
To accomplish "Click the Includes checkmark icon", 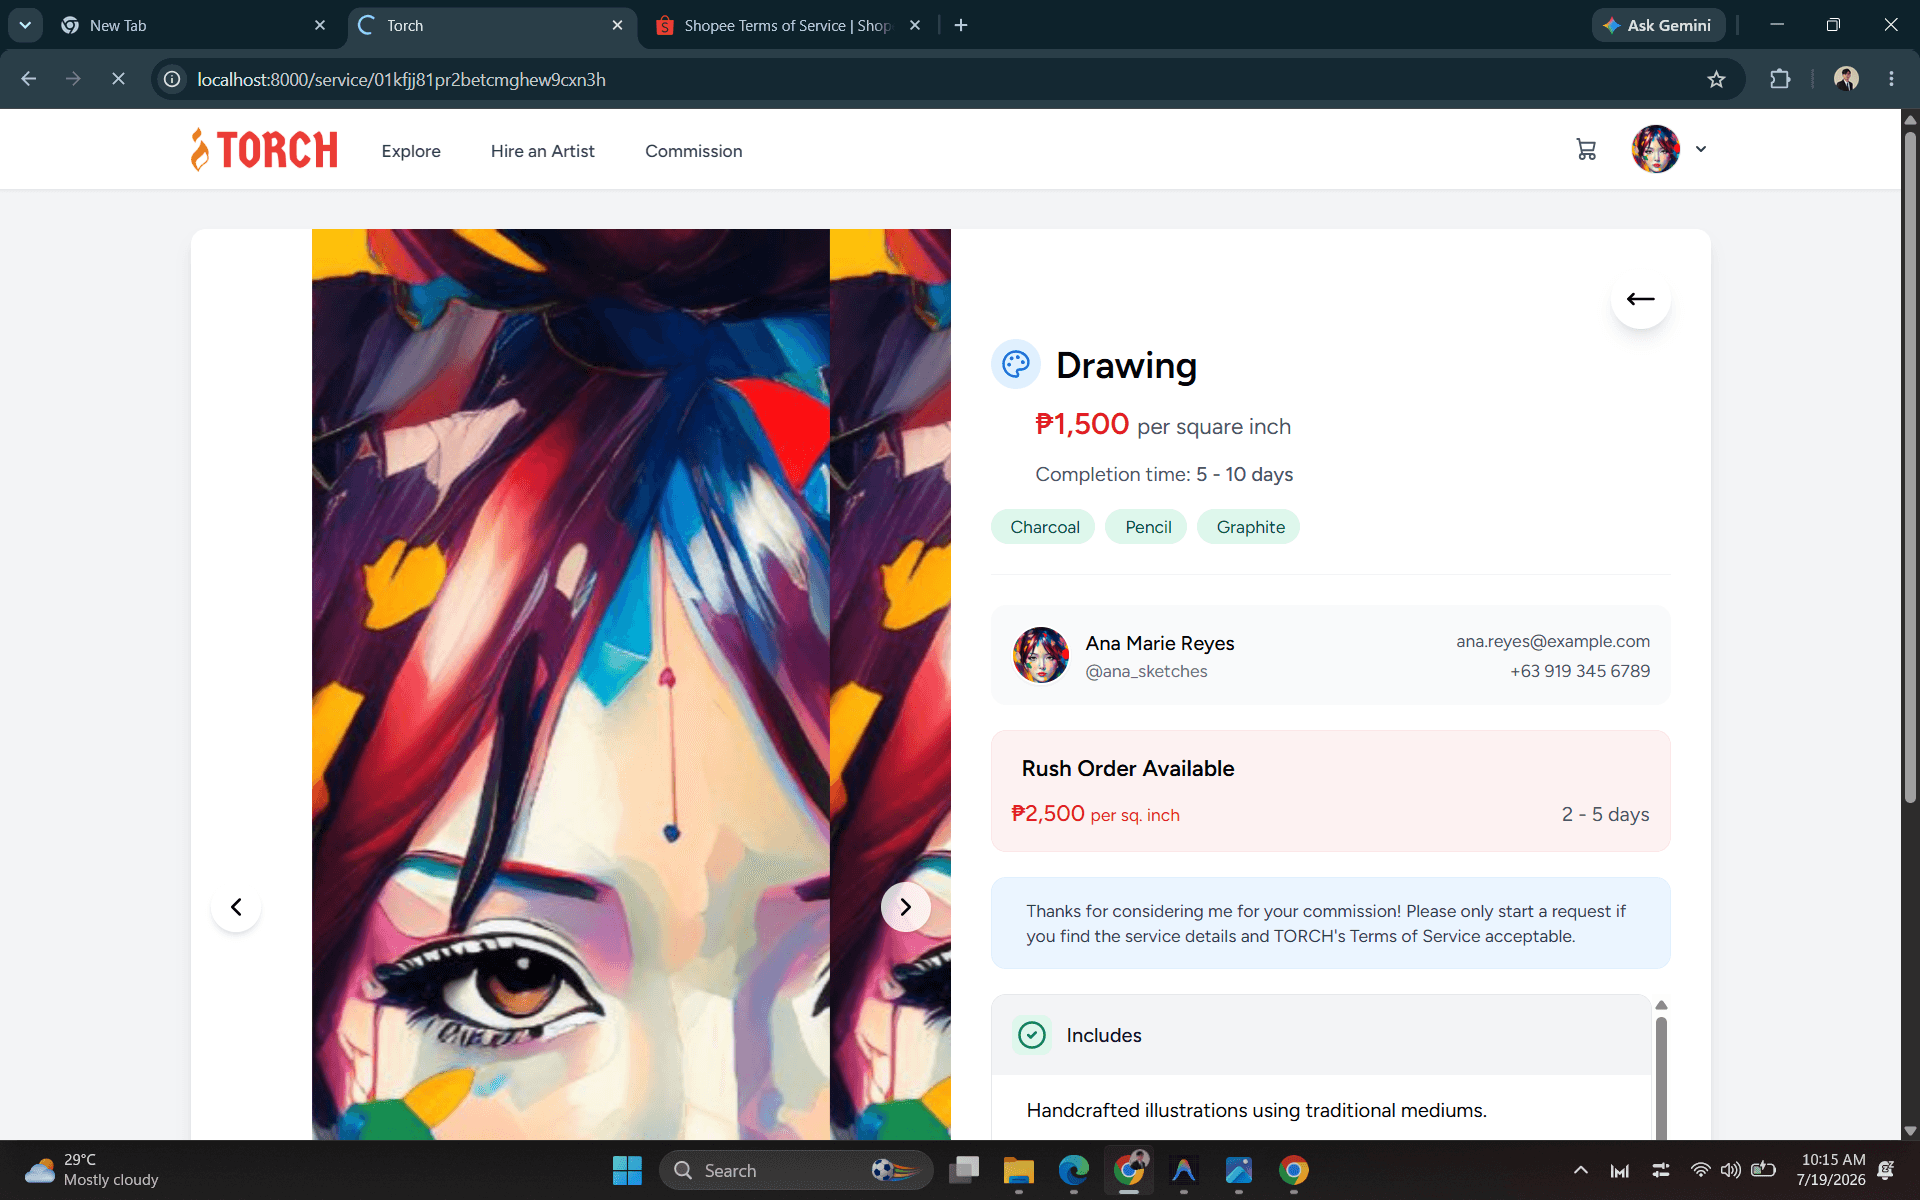I will coord(1032,1035).
